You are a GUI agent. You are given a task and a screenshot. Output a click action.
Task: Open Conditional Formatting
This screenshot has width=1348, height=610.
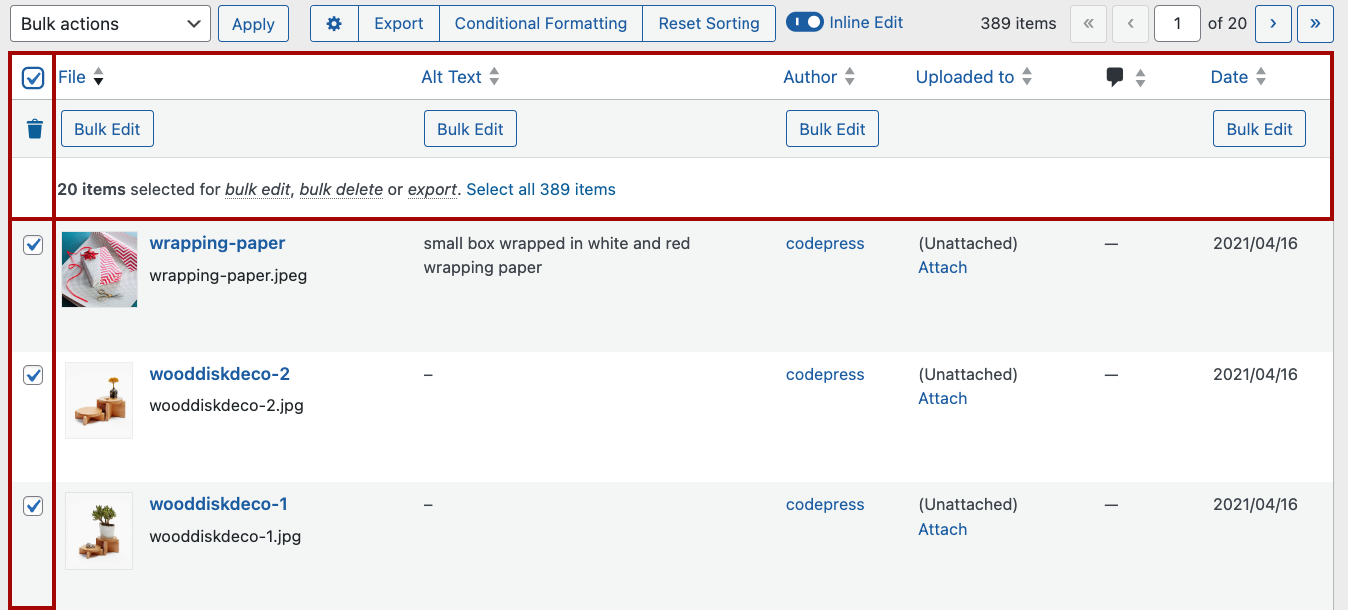[540, 24]
